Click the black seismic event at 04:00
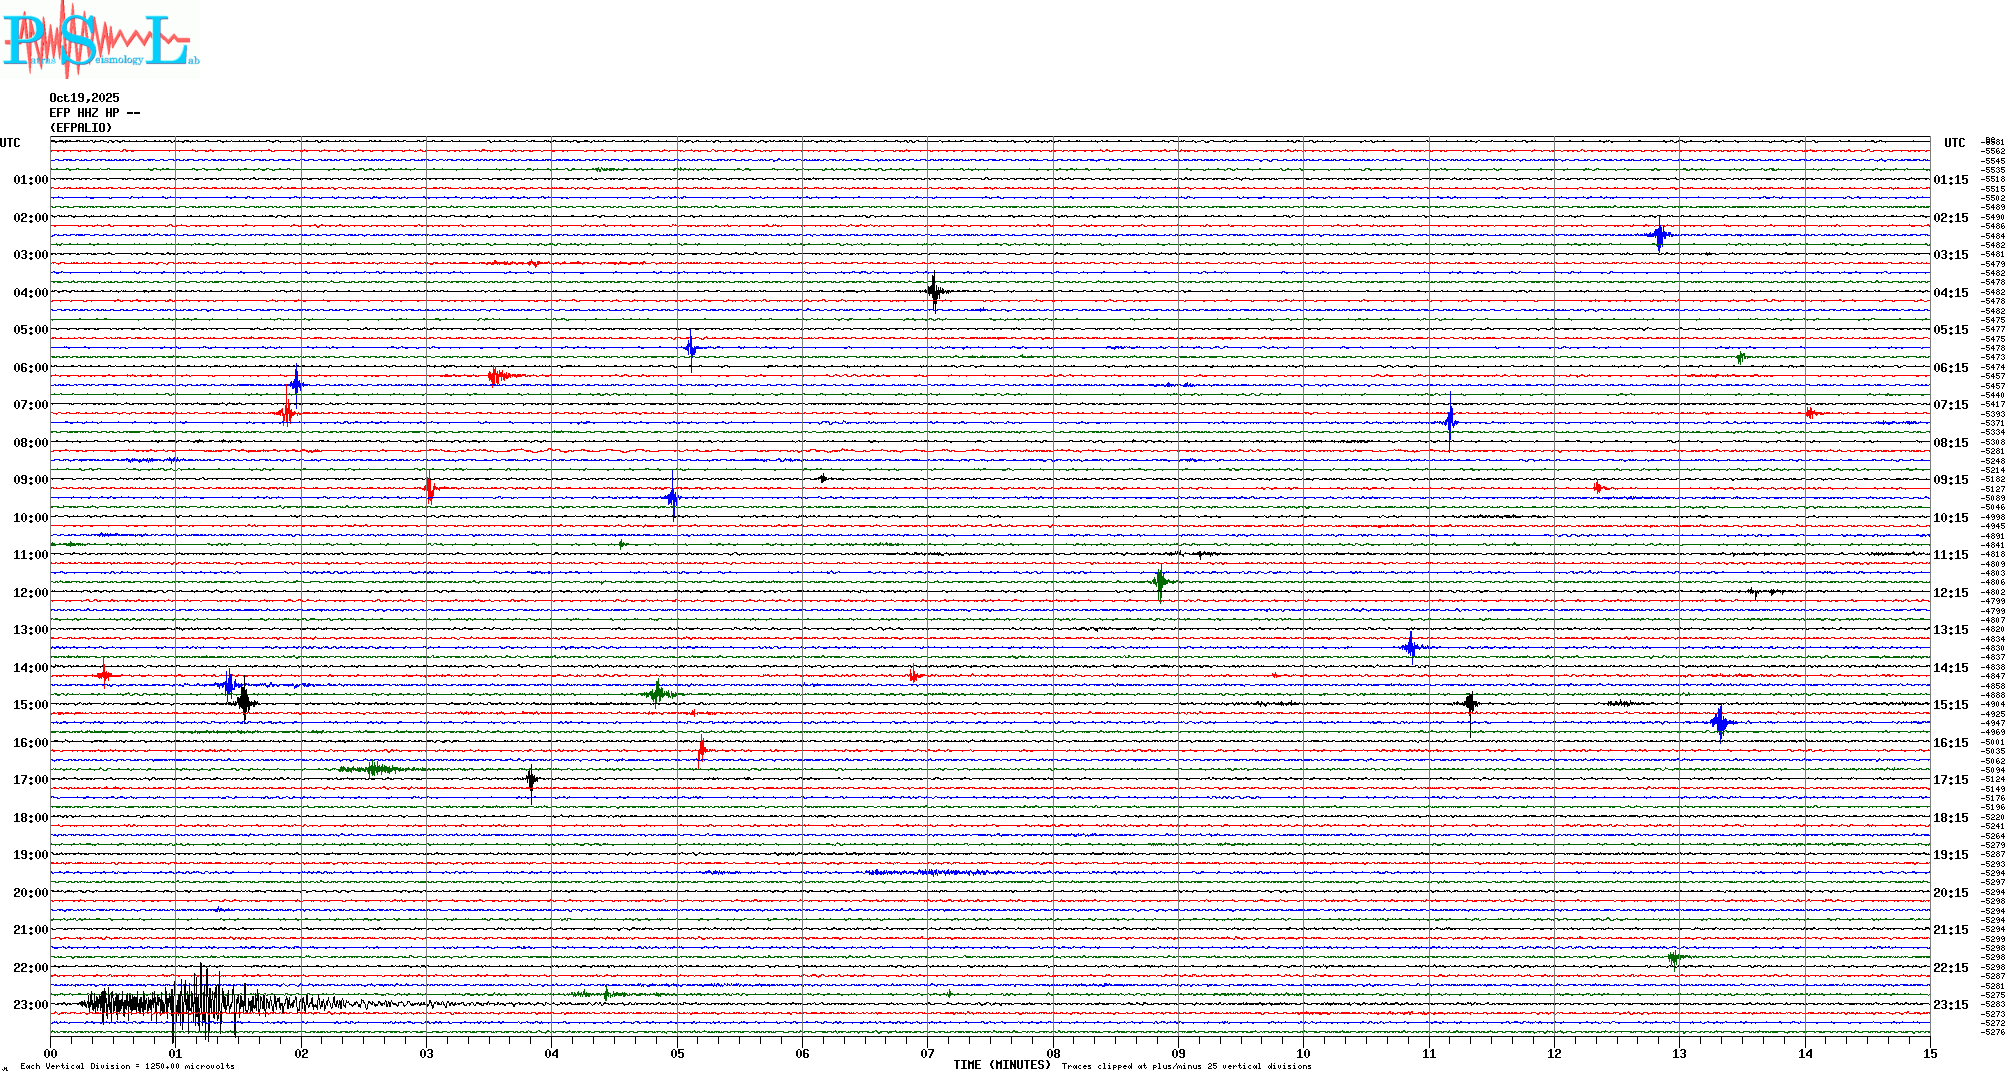The image size is (2010, 1080). (934, 292)
